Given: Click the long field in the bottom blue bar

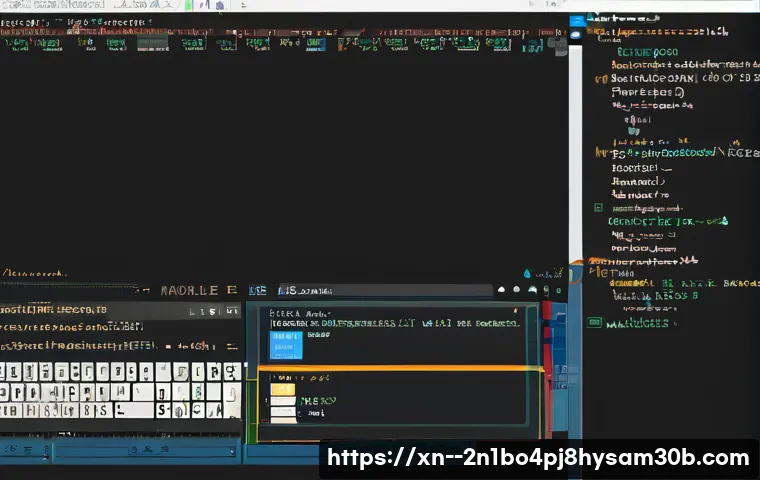Looking at the screenshot, I should 144,450.
